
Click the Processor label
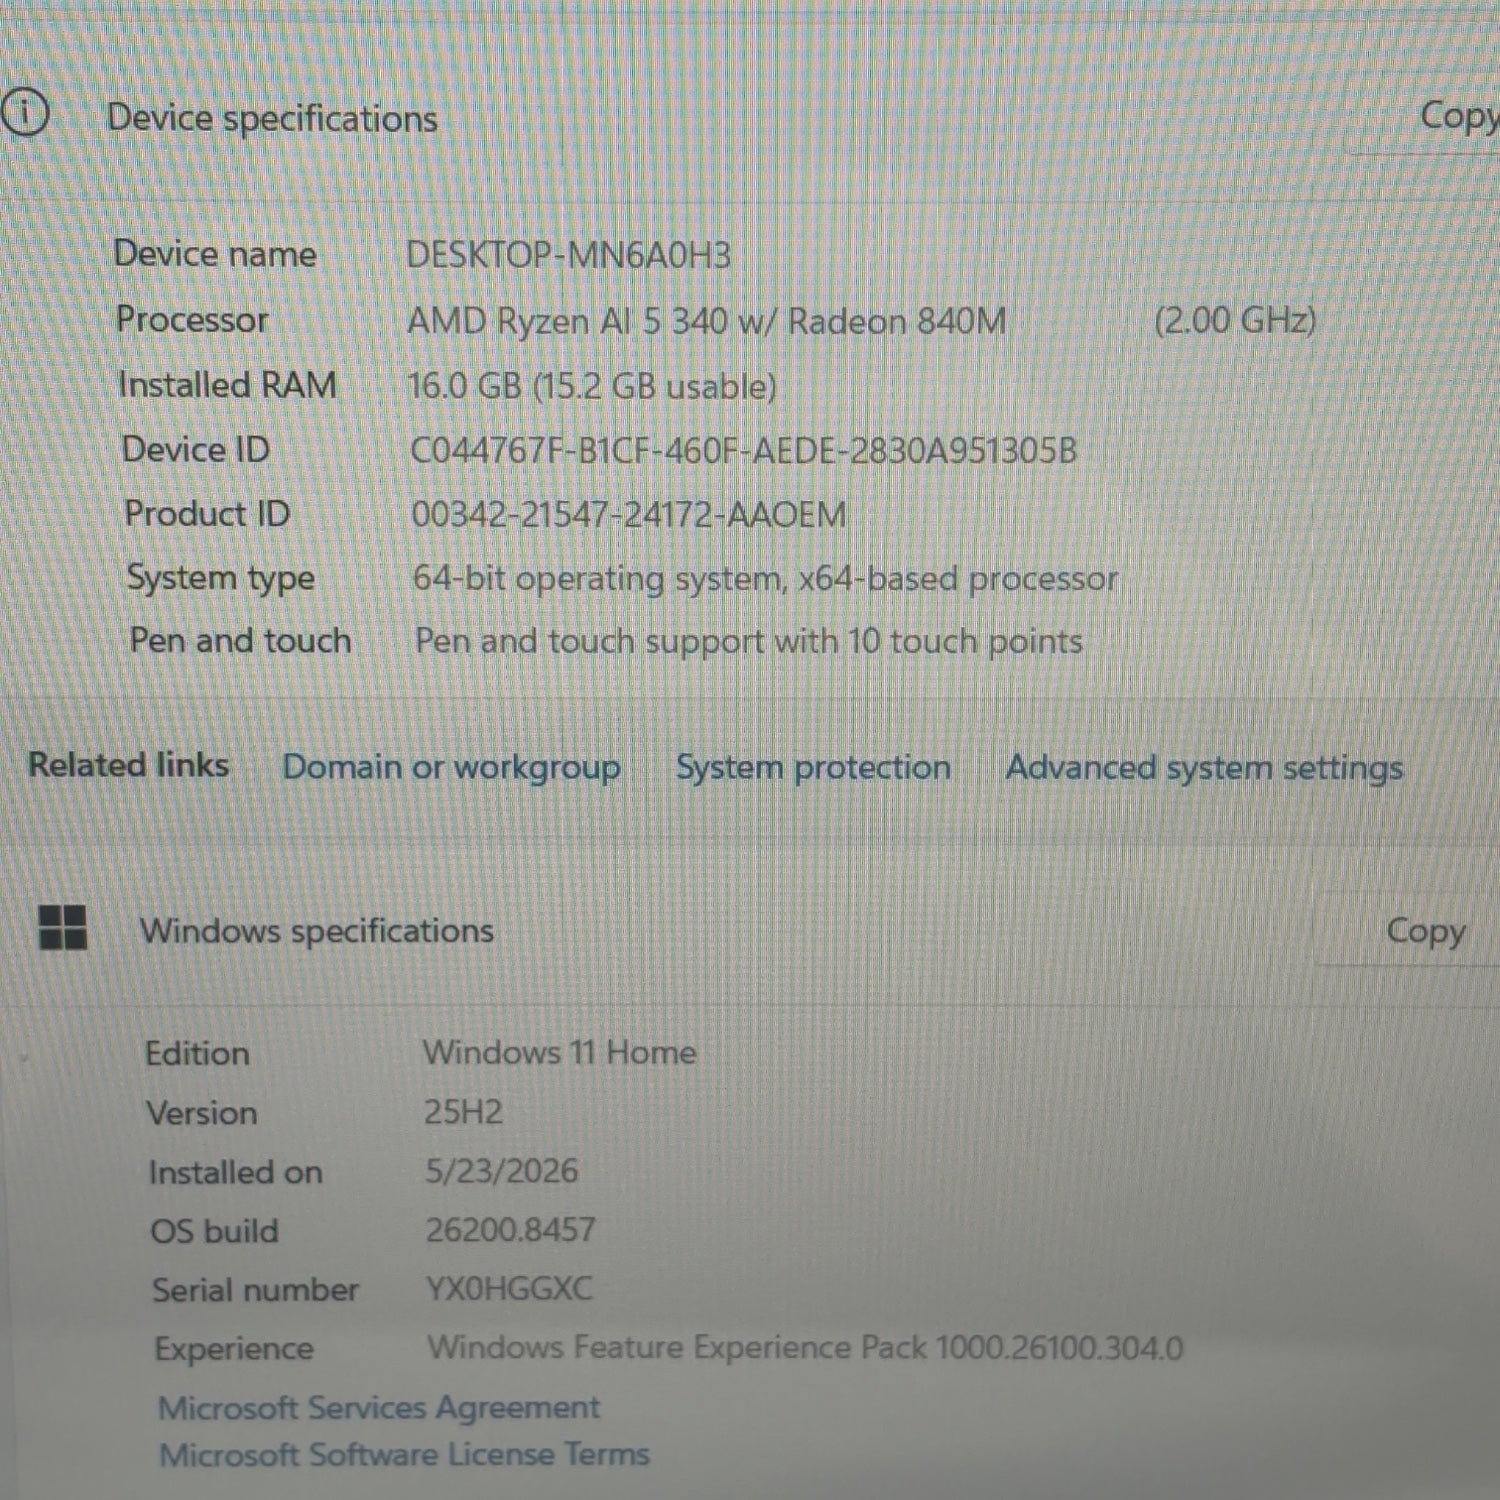192,319
